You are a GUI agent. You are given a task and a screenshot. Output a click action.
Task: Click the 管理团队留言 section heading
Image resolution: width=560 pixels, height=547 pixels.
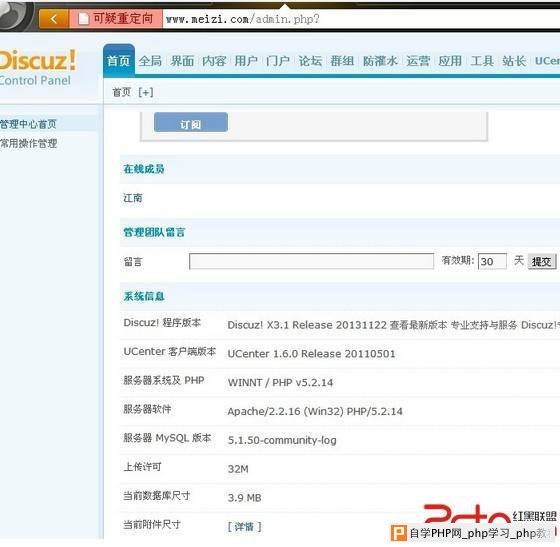click(x=154, y=232)
